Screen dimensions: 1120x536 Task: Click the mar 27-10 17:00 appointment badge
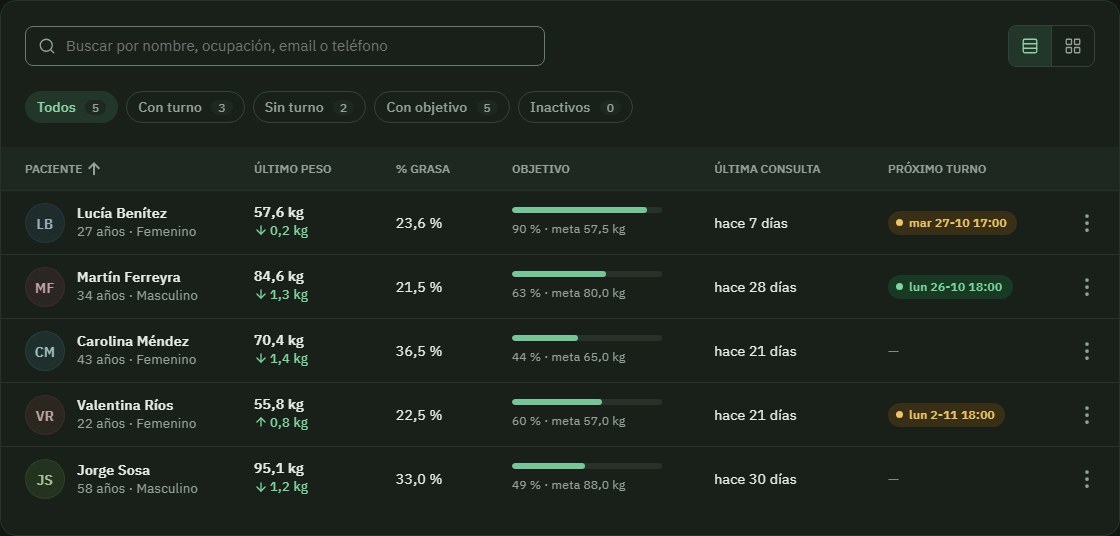(952, 223)
